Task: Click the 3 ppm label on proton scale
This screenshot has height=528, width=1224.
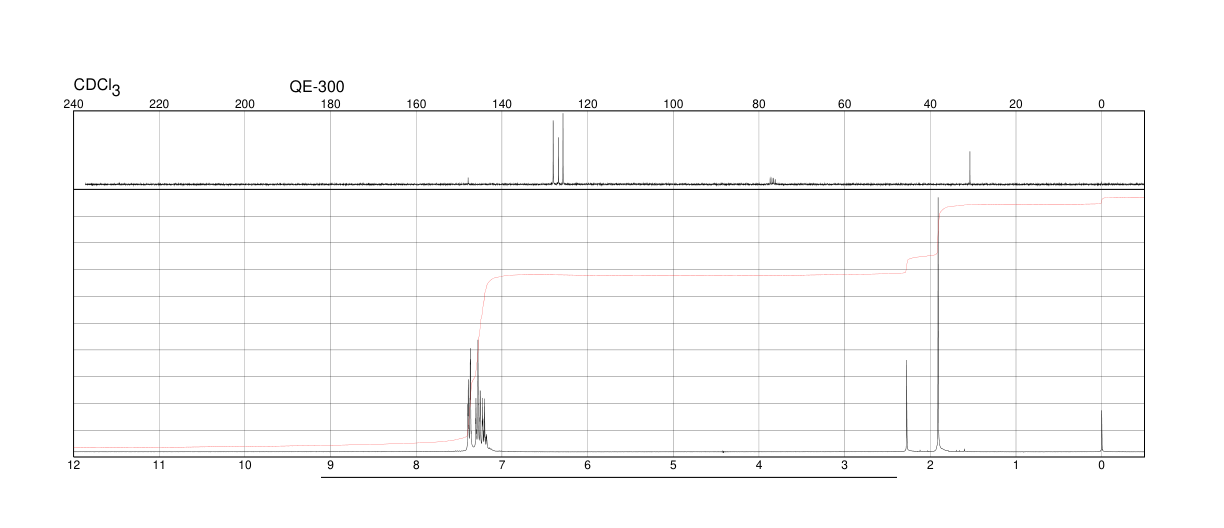Action: point(844,465)
